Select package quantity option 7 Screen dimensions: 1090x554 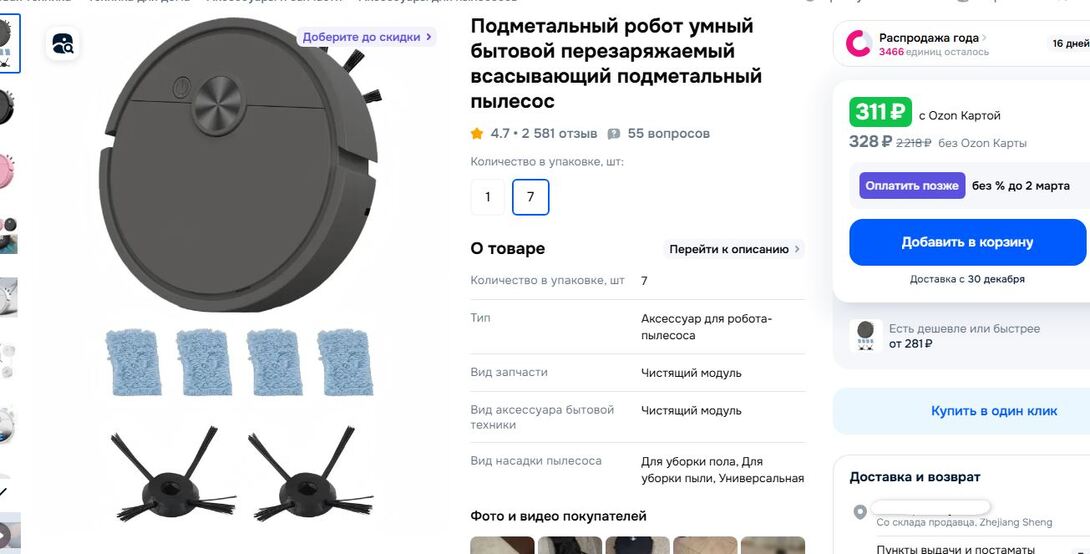coord(530,197)
